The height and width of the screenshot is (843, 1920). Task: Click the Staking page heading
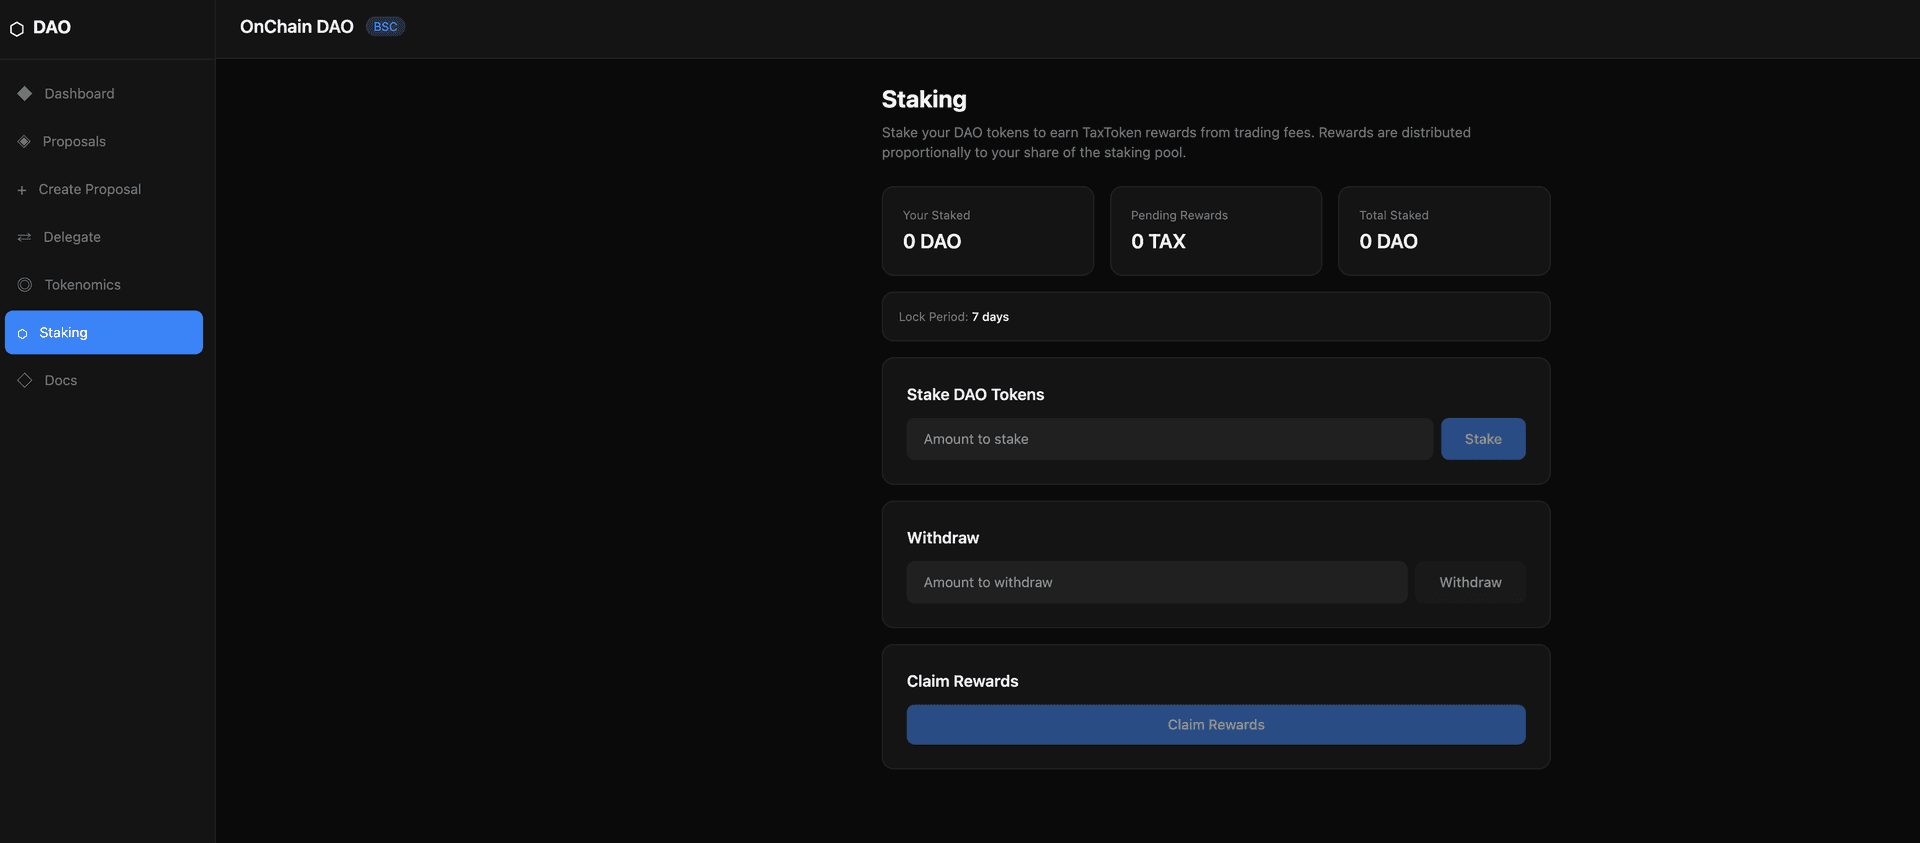coord(924,99)
